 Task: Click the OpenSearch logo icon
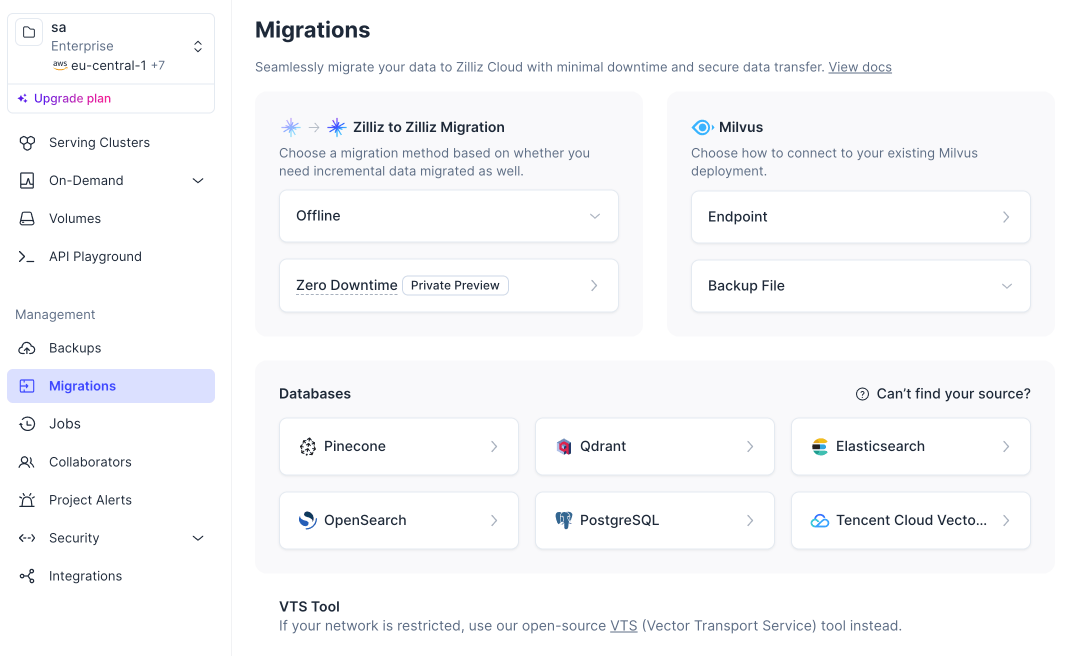(308, 521)
